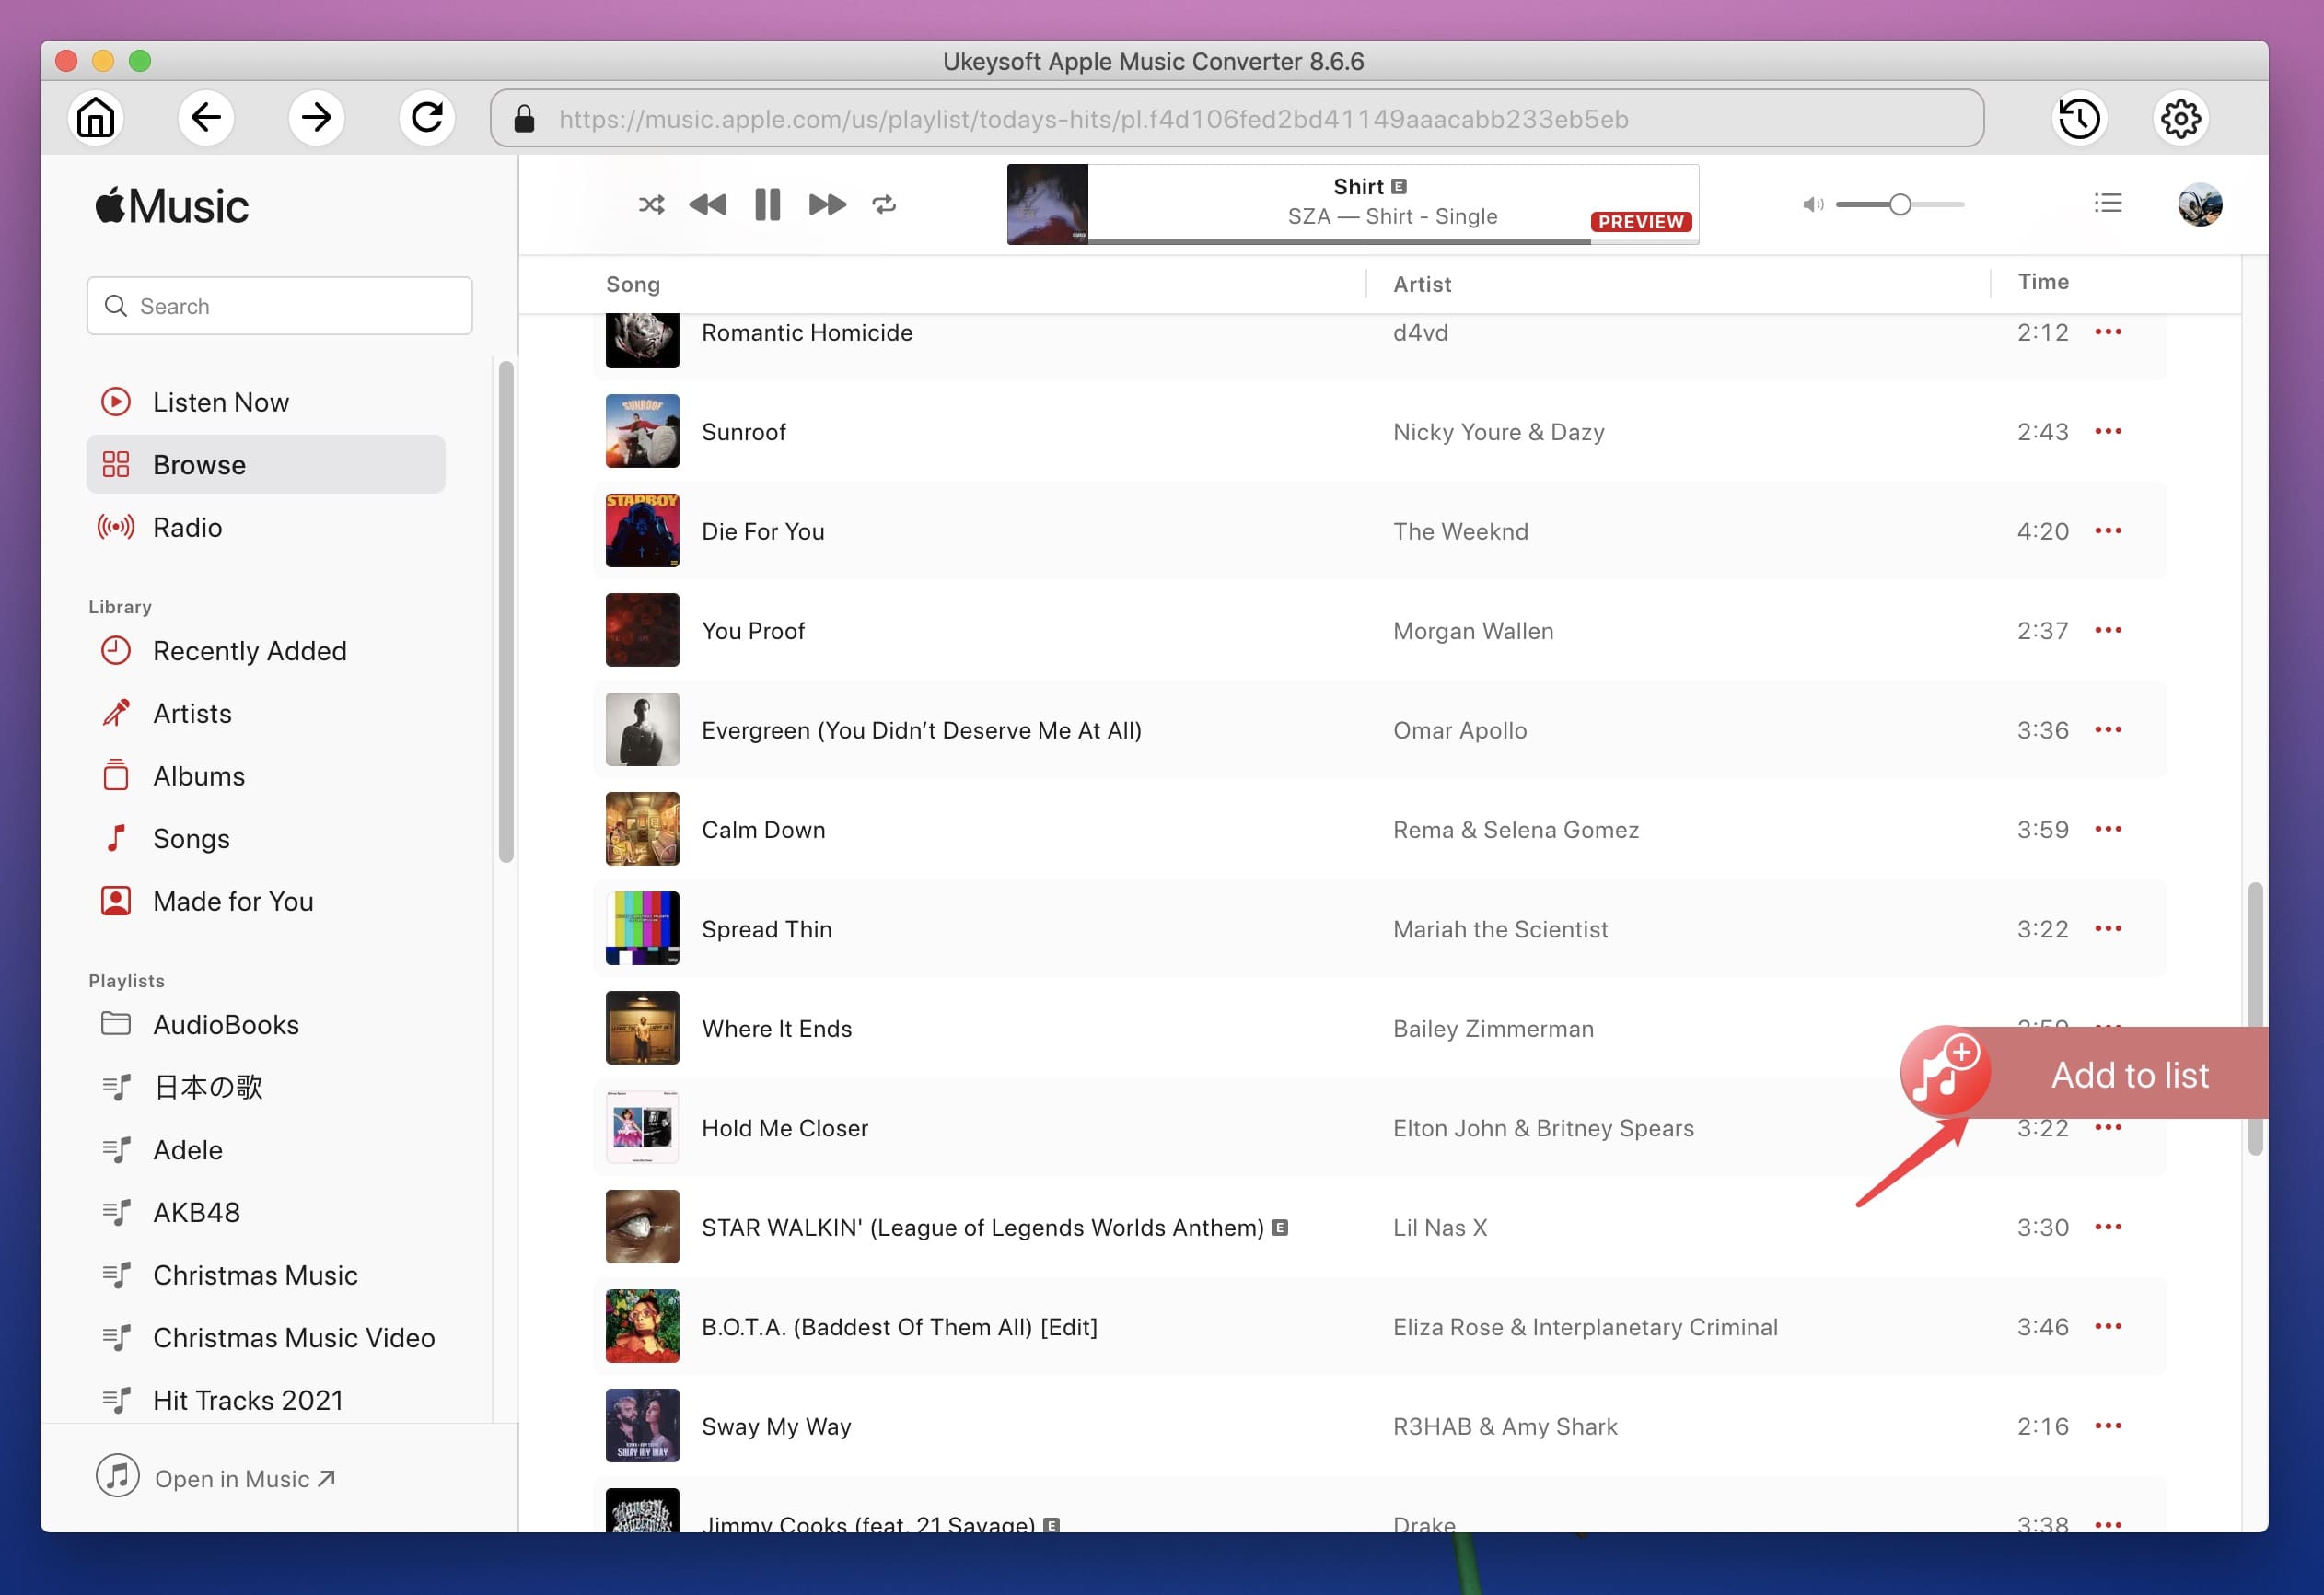Click the Listen Now sidebar menu item

point(221,401)
